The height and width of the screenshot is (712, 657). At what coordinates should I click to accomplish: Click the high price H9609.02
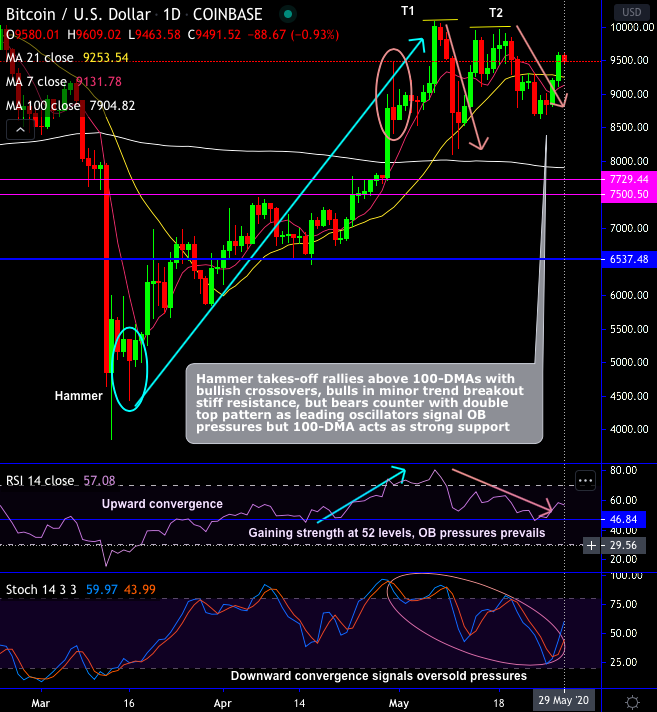94,35
